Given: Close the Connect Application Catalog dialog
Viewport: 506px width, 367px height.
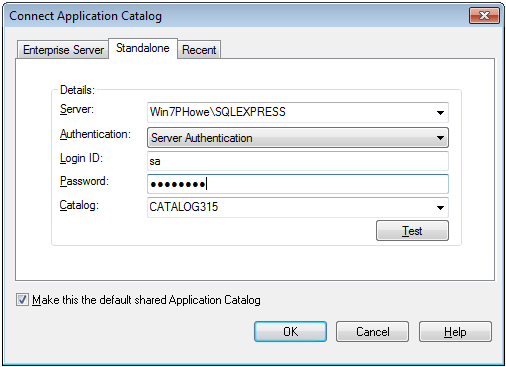Looking at the screenshot, I should pos(484,15).
